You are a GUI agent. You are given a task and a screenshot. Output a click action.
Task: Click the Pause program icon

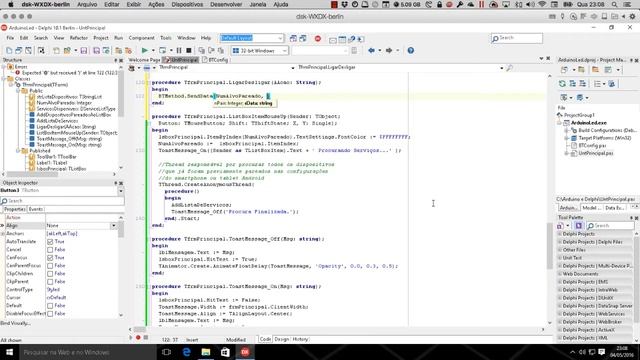click(179, 51)
